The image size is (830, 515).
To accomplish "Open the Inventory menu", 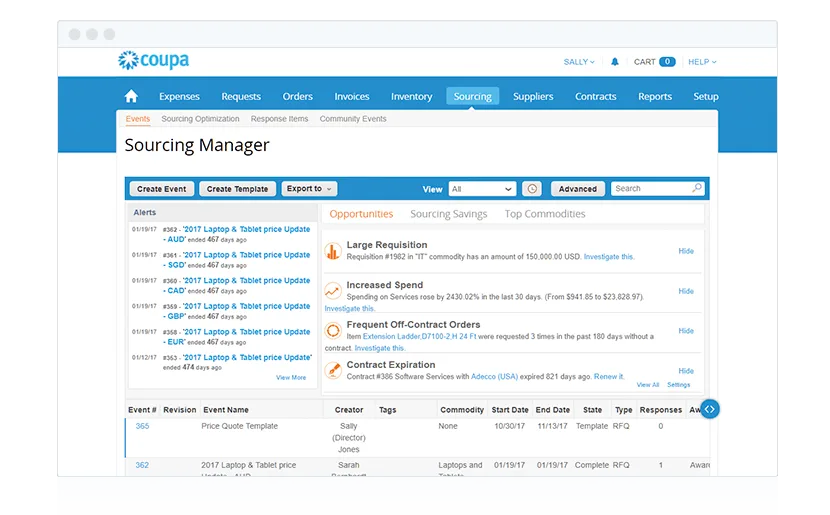I will coord(411,96).
